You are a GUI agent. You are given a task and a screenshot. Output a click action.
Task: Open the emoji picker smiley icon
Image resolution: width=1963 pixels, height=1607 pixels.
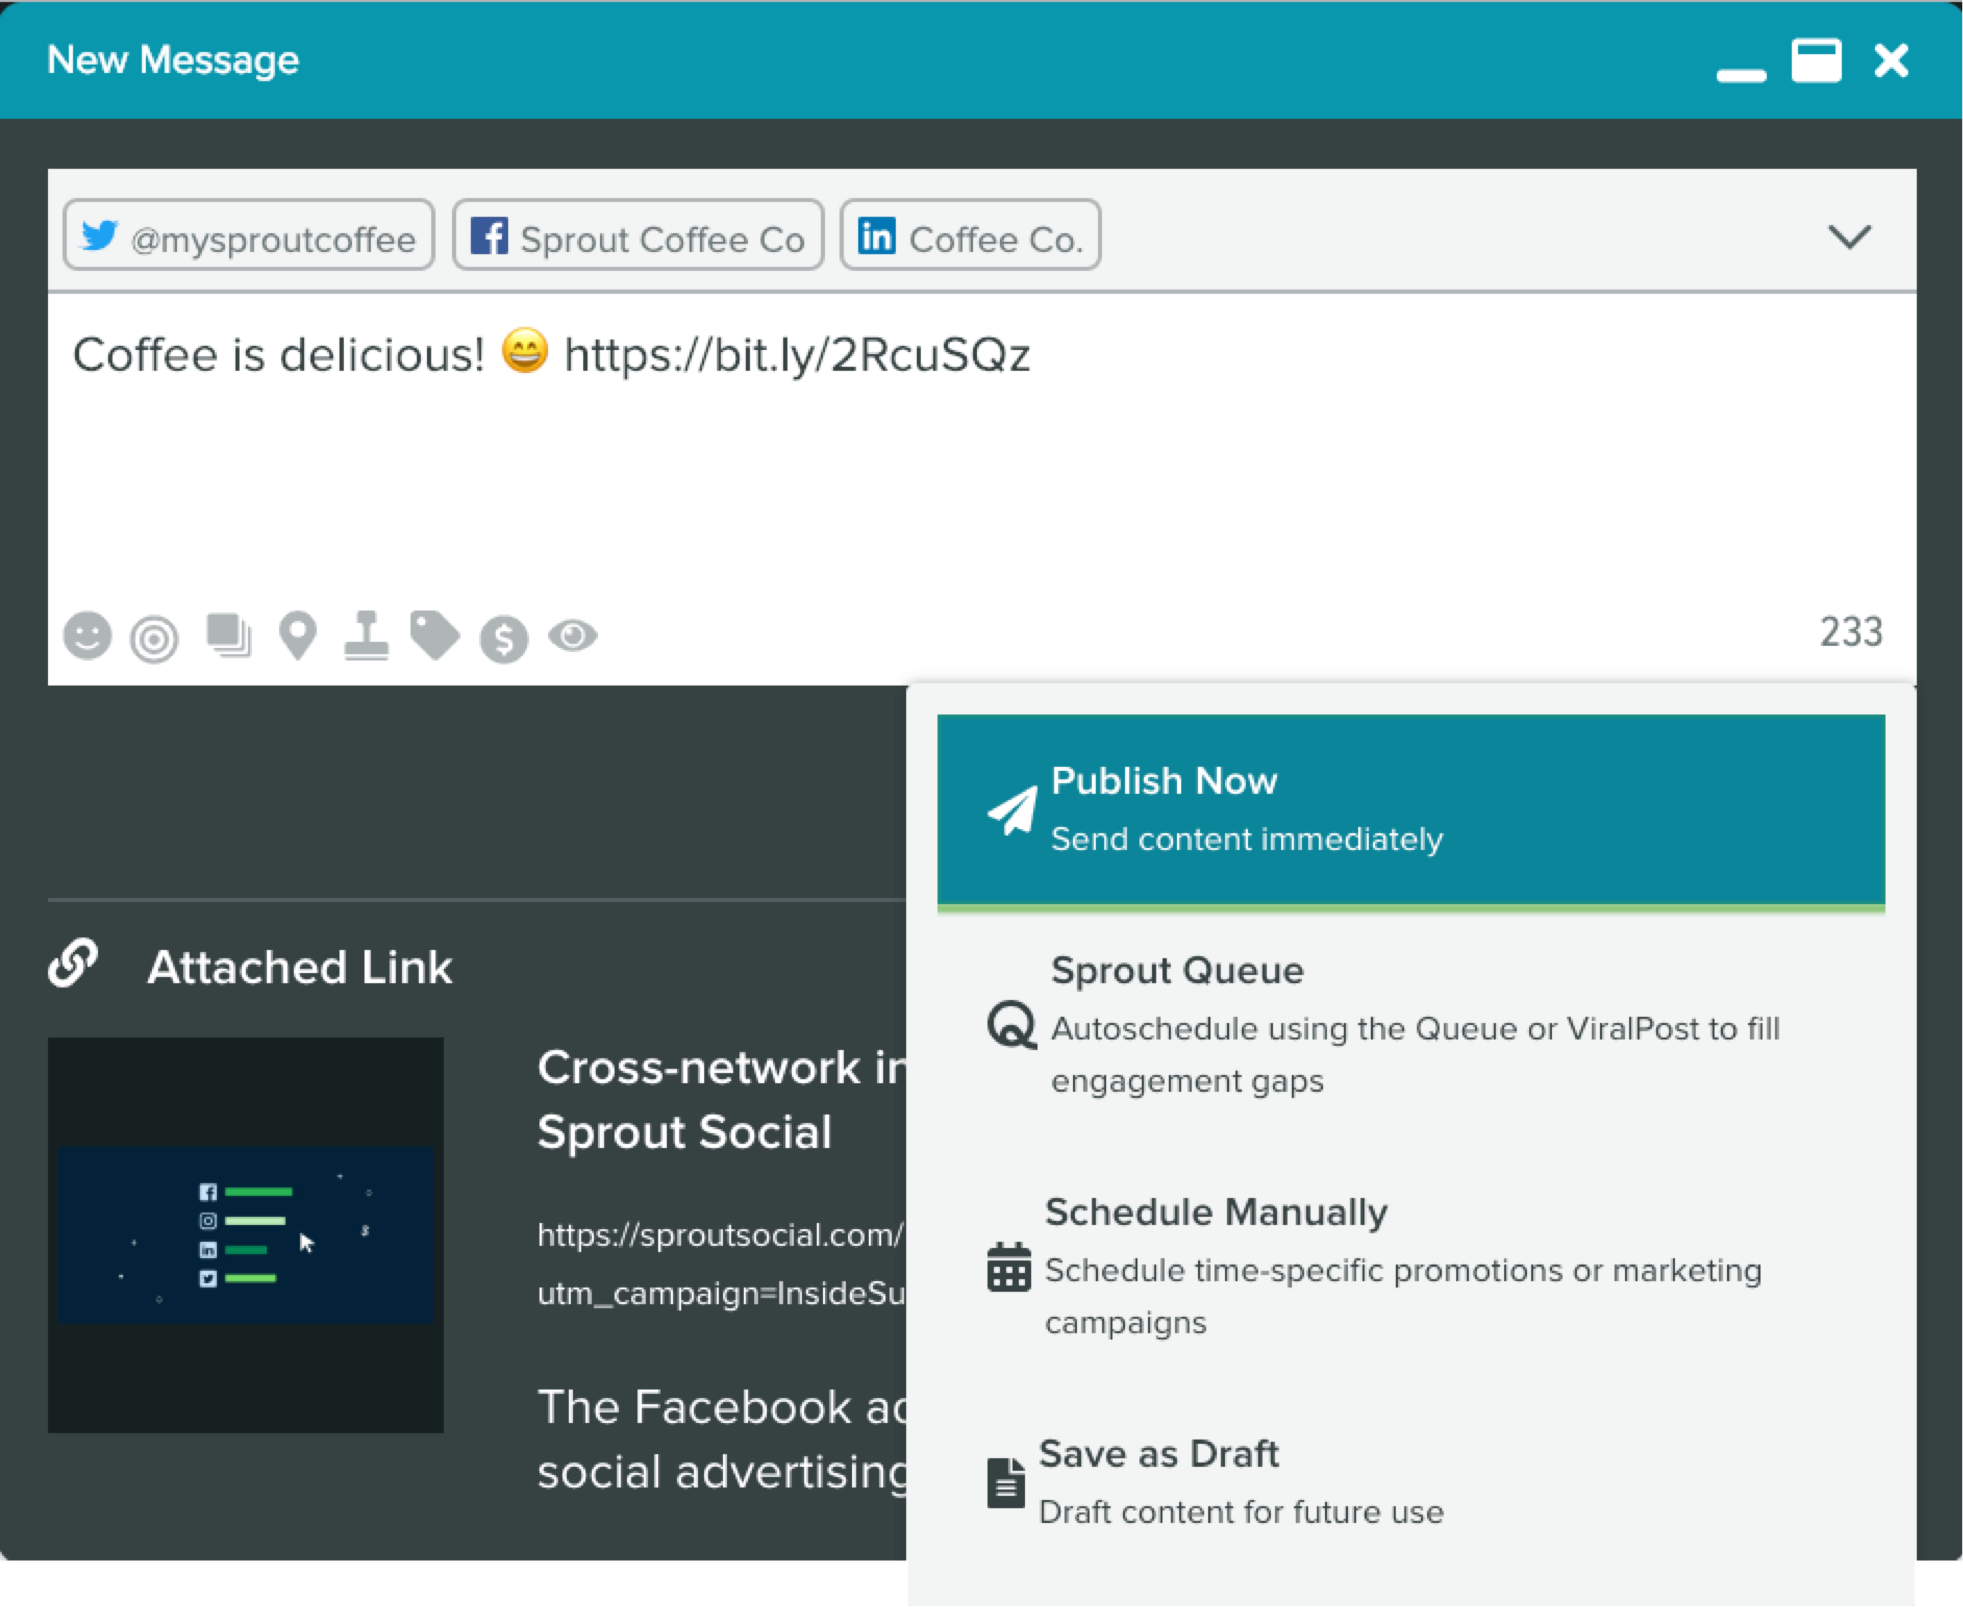tap(87, 636)
